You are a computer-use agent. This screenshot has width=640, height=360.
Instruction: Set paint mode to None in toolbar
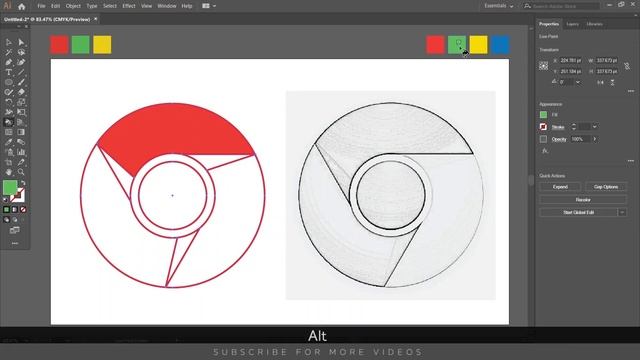click(x=23, y=209)
